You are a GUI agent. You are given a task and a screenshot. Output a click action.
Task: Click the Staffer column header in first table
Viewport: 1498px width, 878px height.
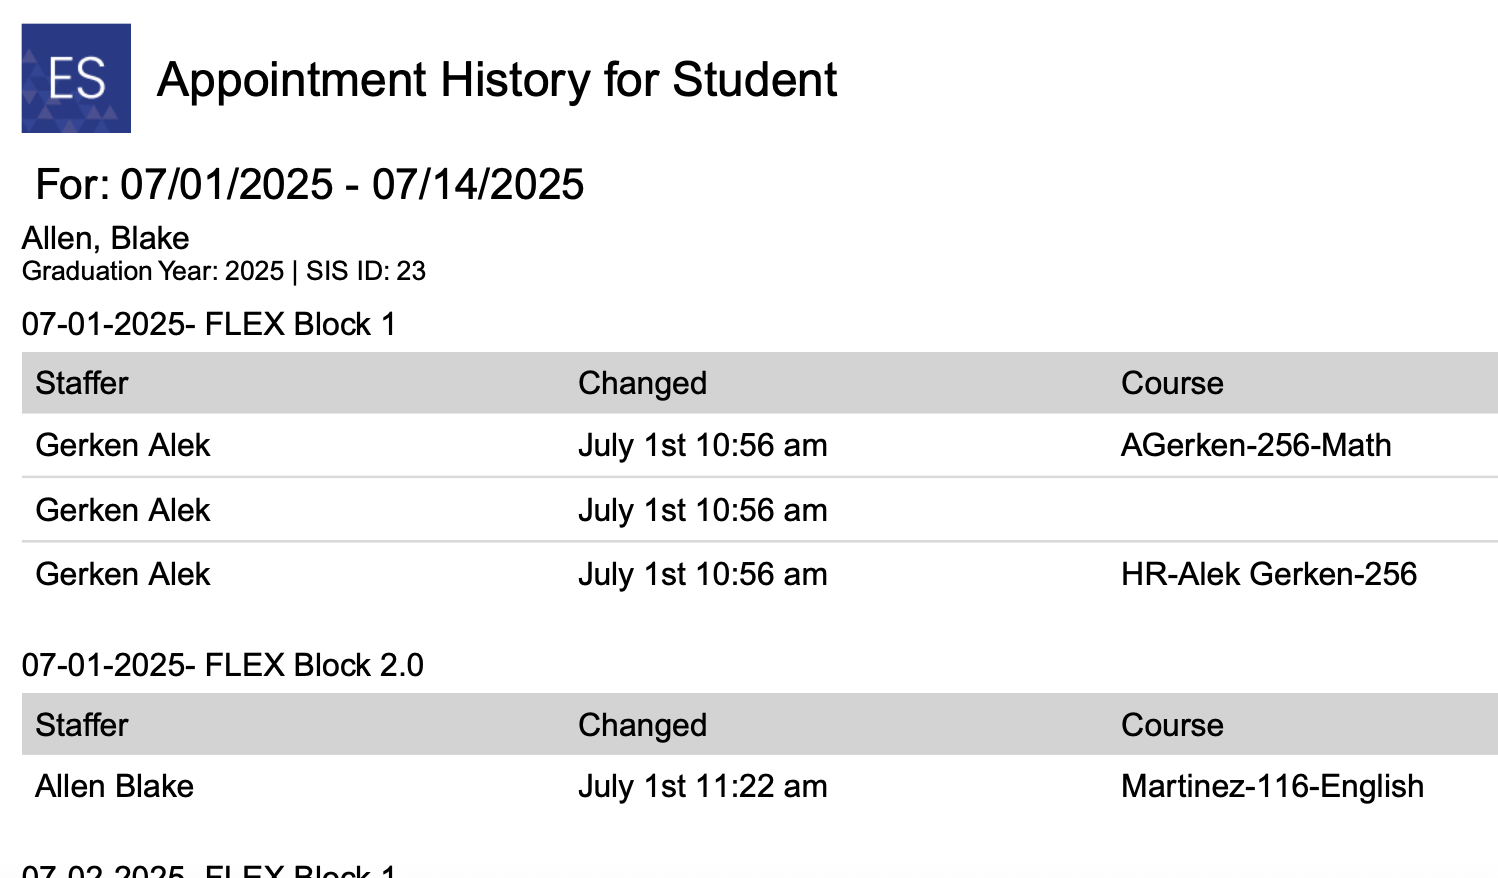(82, 383)
